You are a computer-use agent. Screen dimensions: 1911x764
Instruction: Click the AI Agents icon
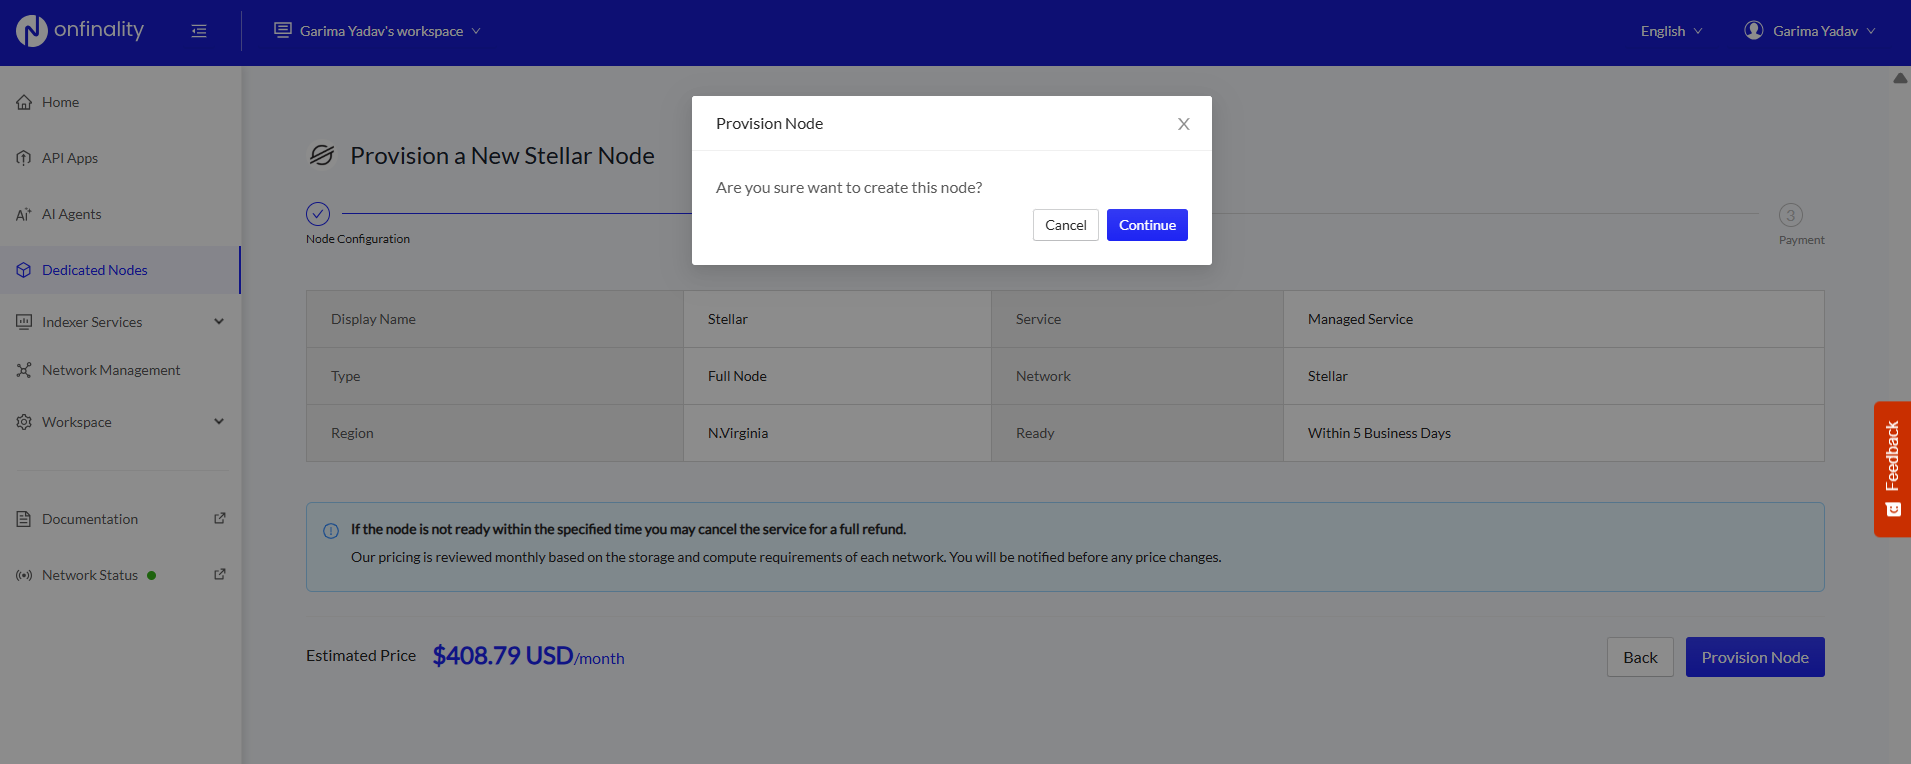click(24, 214)
